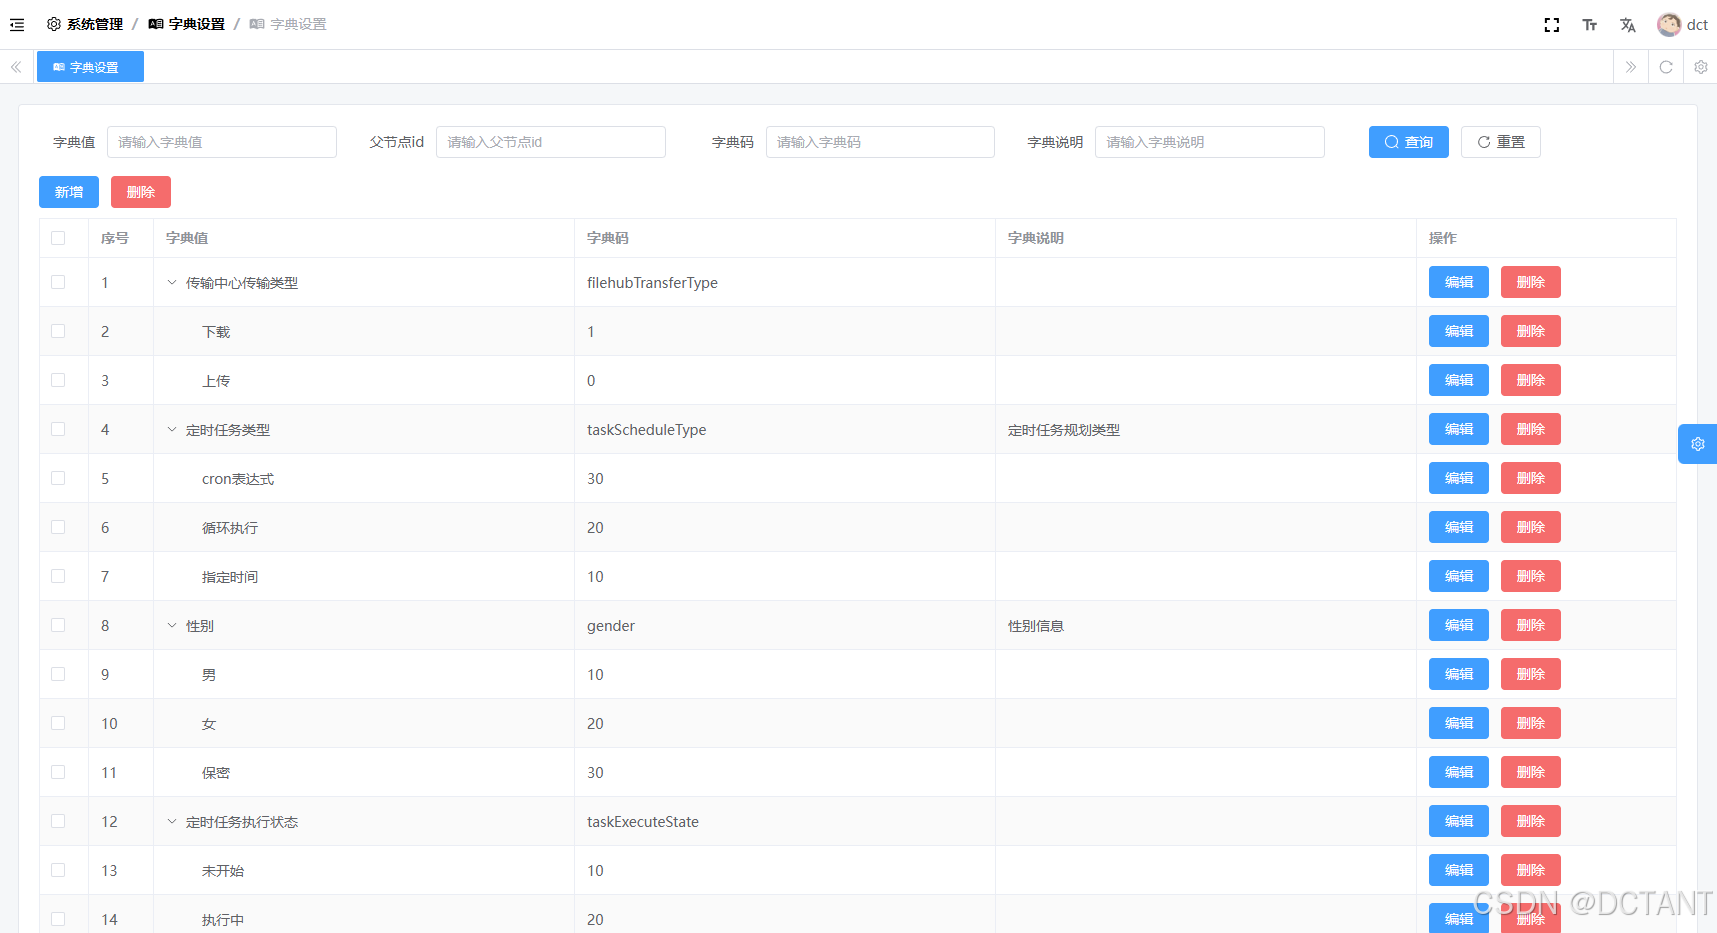This screenshot has height=933, width=1717.
Task: Open the font size icon
Action: click(1590, 25)
